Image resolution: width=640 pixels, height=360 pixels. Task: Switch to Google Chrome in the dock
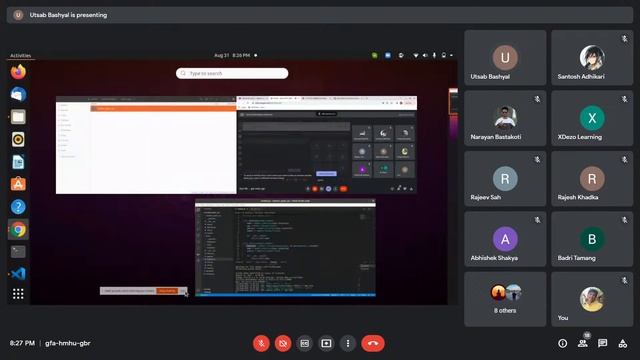(18, 230)
